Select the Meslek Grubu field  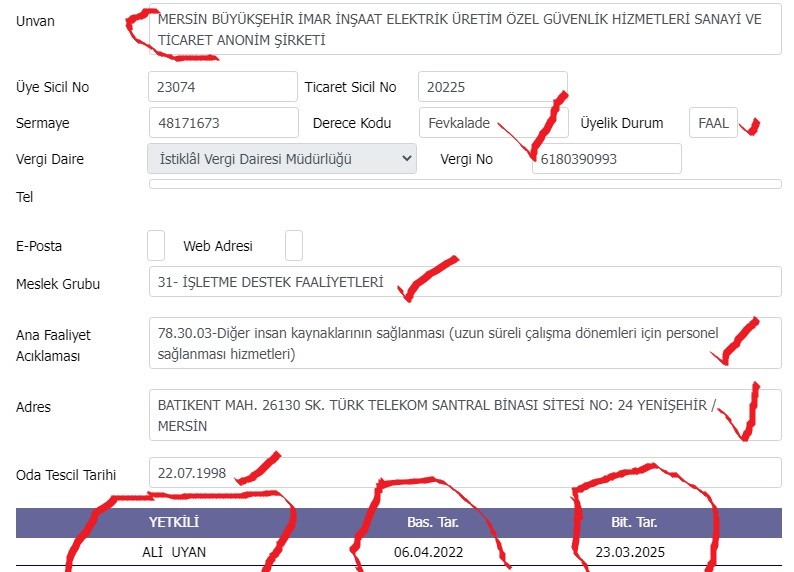[x=465, y=281]
